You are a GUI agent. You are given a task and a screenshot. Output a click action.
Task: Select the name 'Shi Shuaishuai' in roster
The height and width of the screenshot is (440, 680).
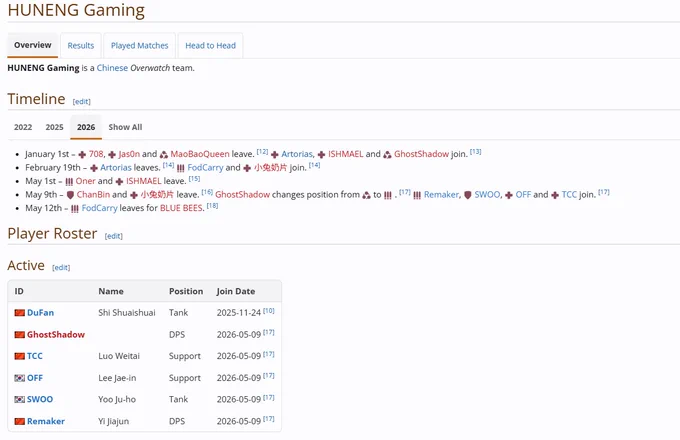127,313
